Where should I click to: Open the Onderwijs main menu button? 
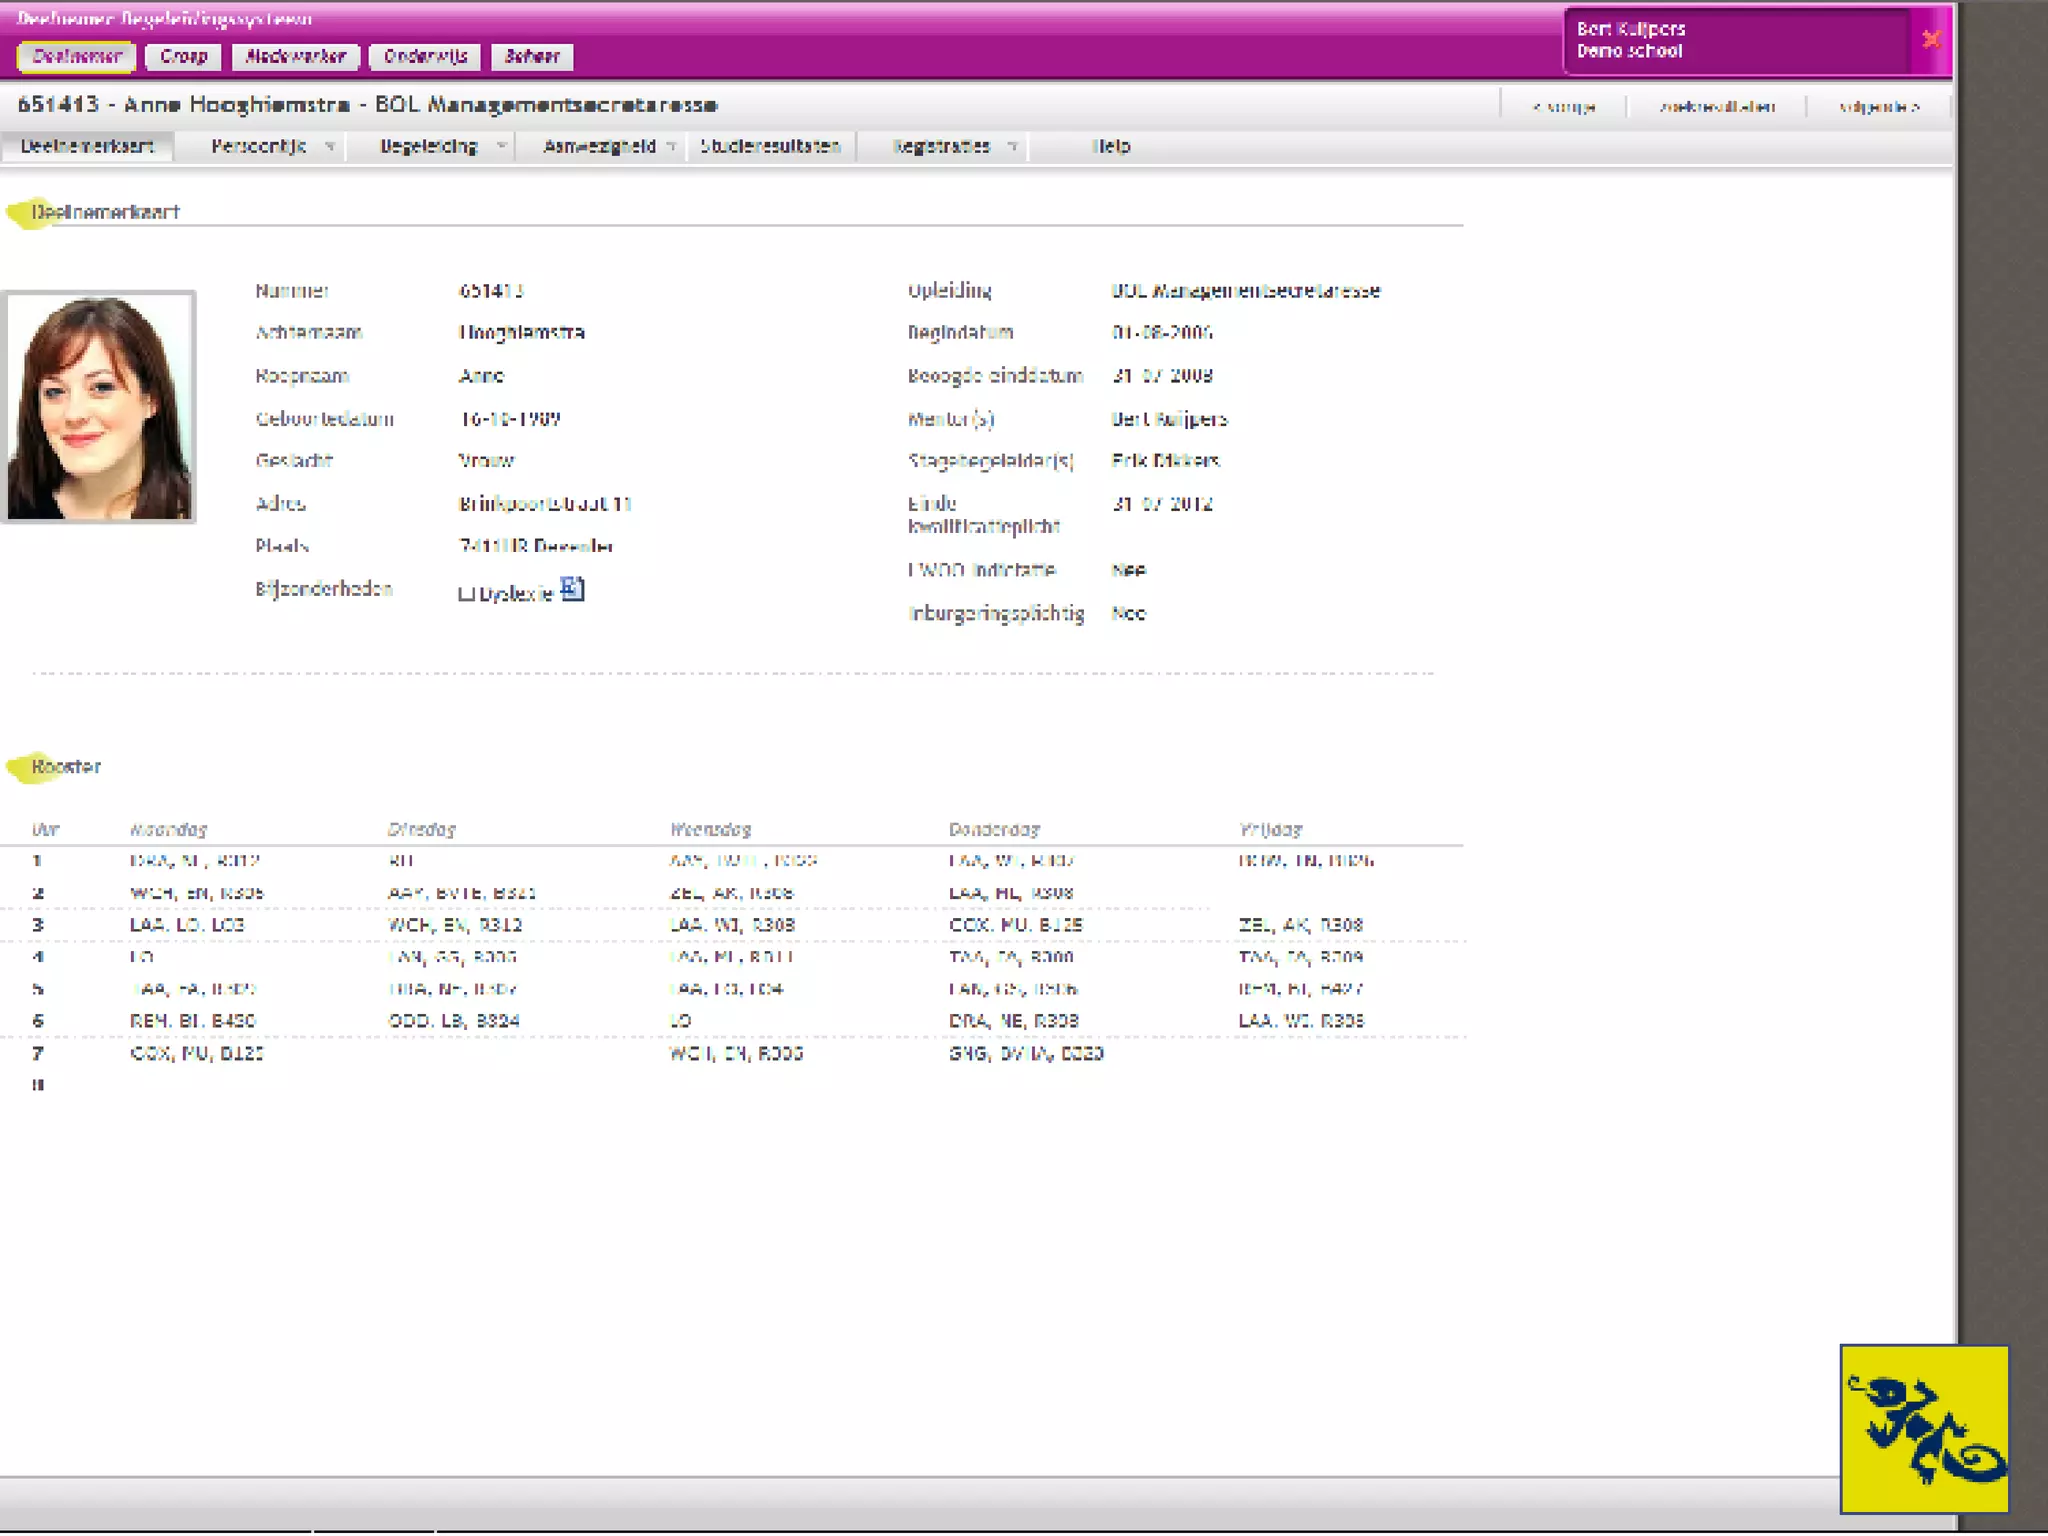click(x=425, y=57)
